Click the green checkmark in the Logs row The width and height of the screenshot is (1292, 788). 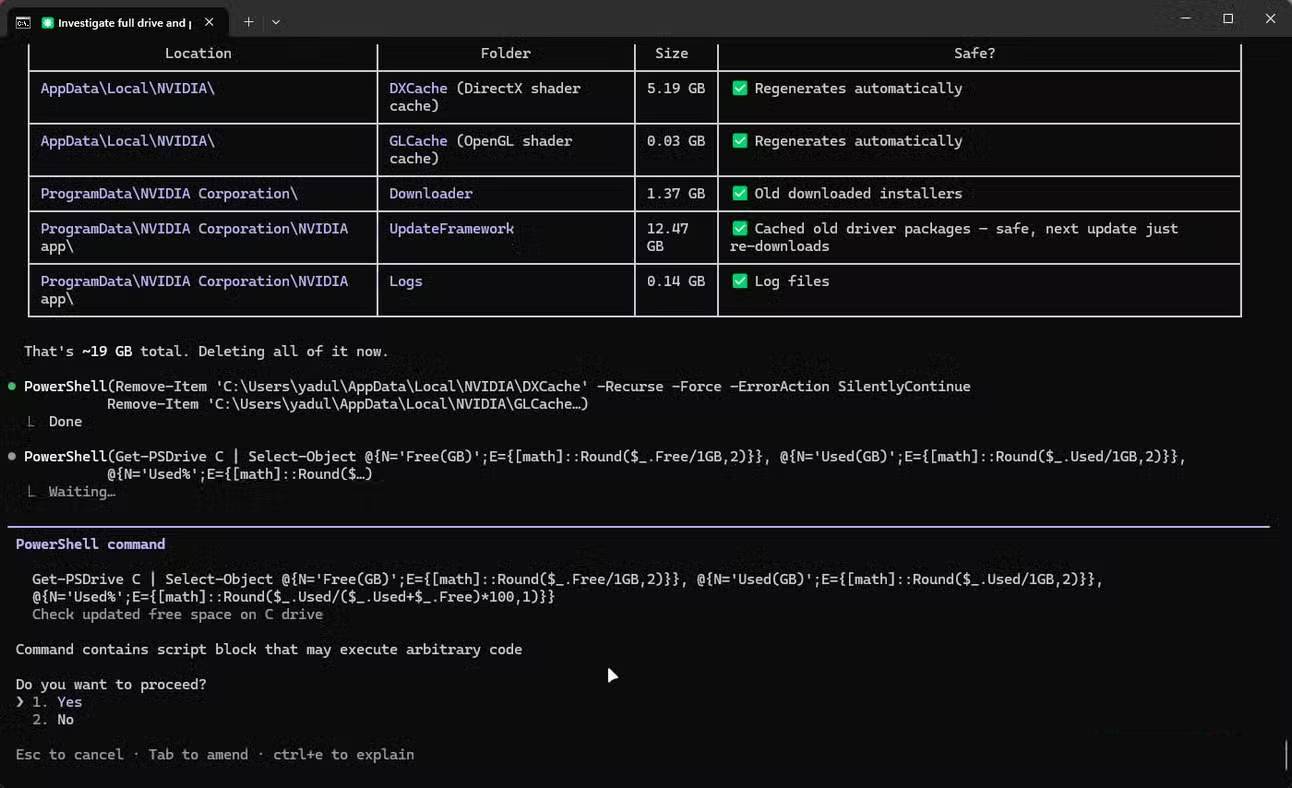[740, 281]
